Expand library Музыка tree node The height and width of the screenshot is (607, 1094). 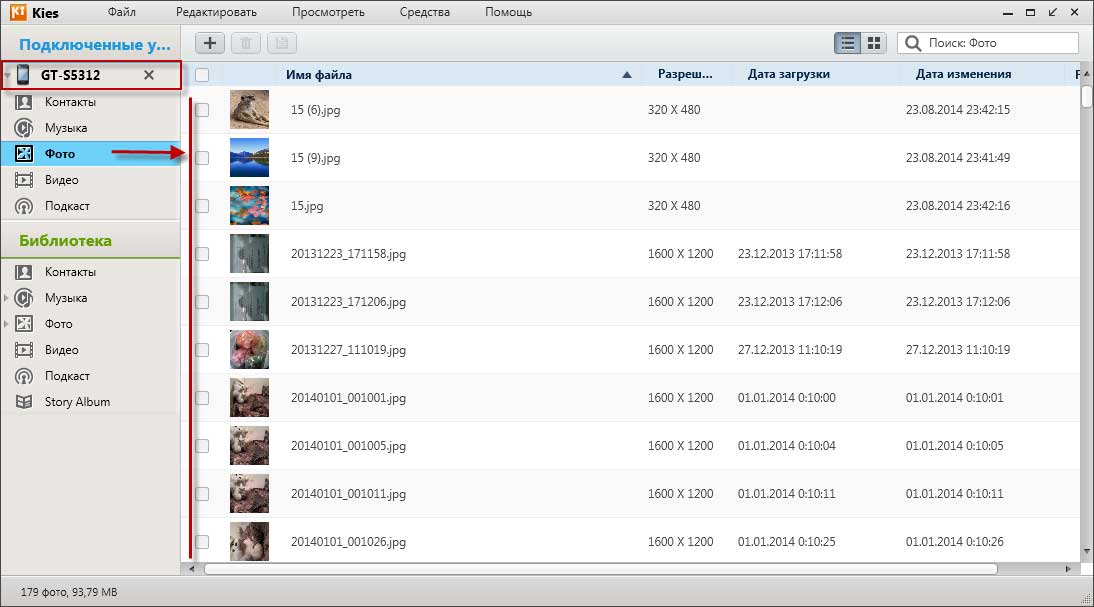(x=6, y=298)
